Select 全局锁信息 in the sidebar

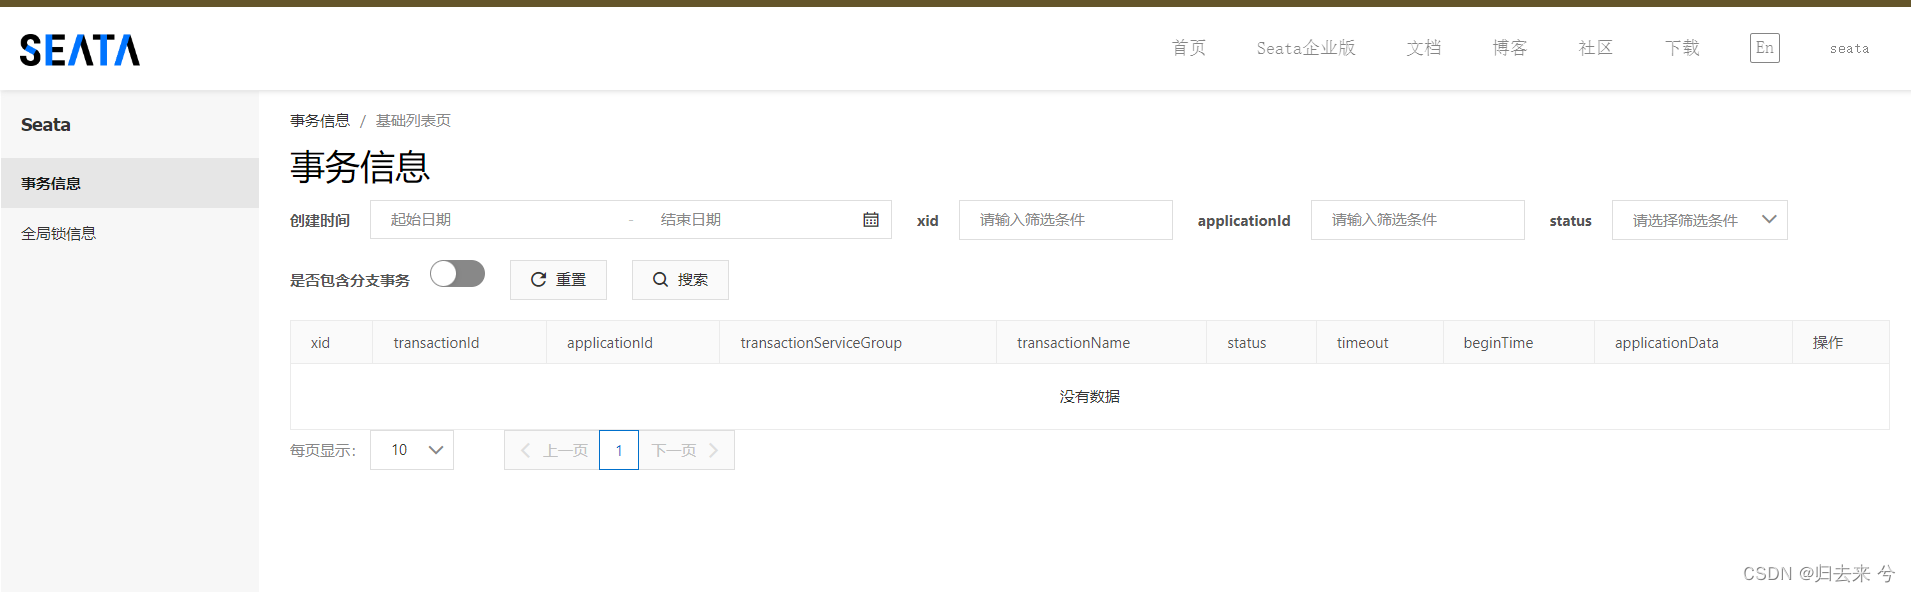click(x=130, y=233)
